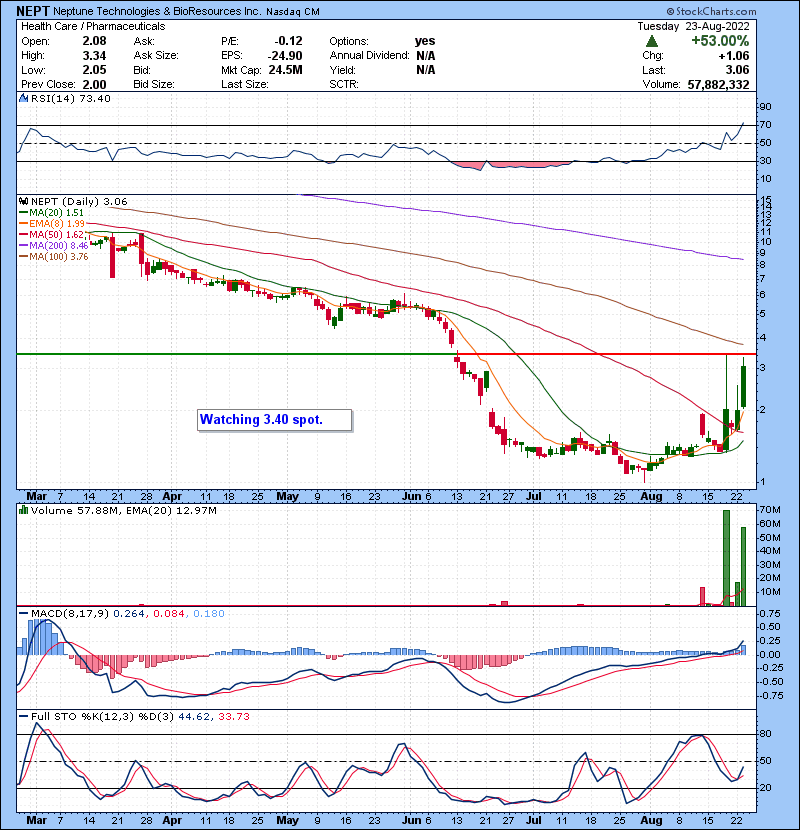The image size is (800, 830).
Task: Click the NEPT ticker symbol in header
Action: tap(32, 10)
